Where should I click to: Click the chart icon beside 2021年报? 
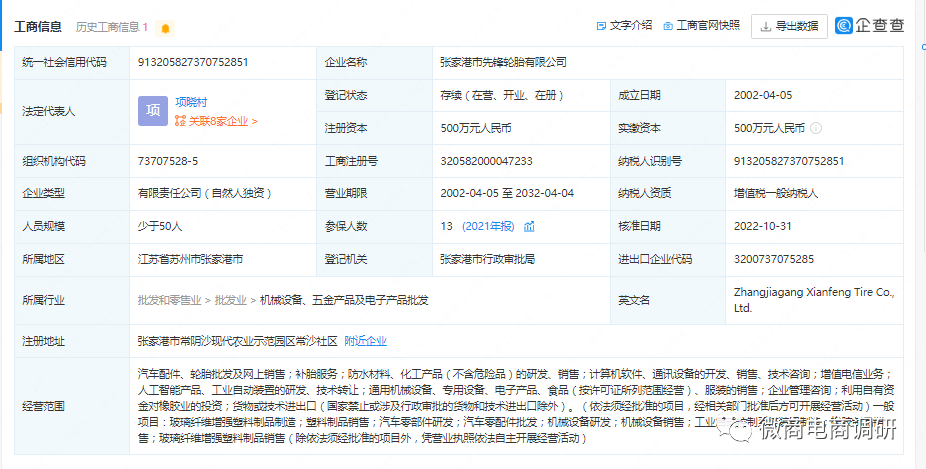[x=529, y=226]
